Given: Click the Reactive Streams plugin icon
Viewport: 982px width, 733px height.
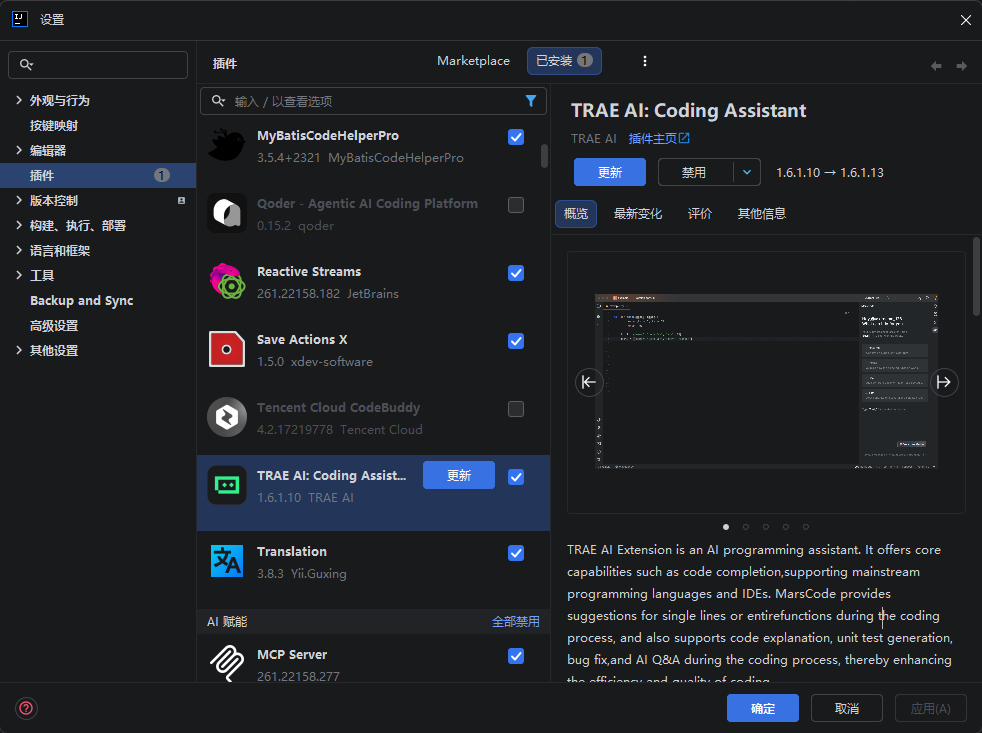Looking at the screenshot, I should pos(226,281).
